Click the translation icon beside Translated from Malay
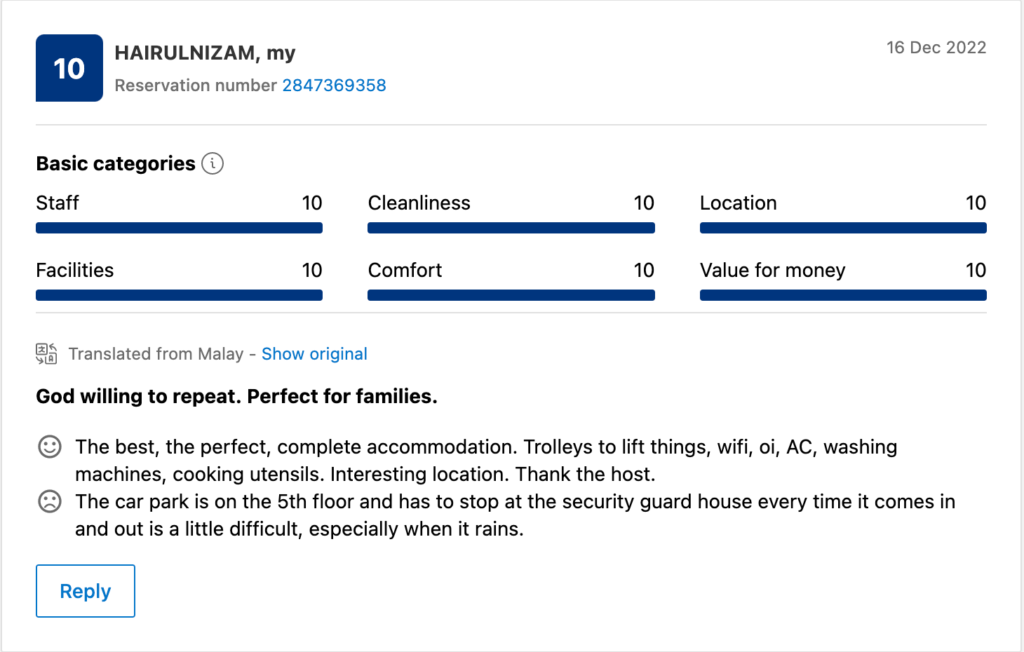The height and width of the screenshot is (652, 1024). 46,354
